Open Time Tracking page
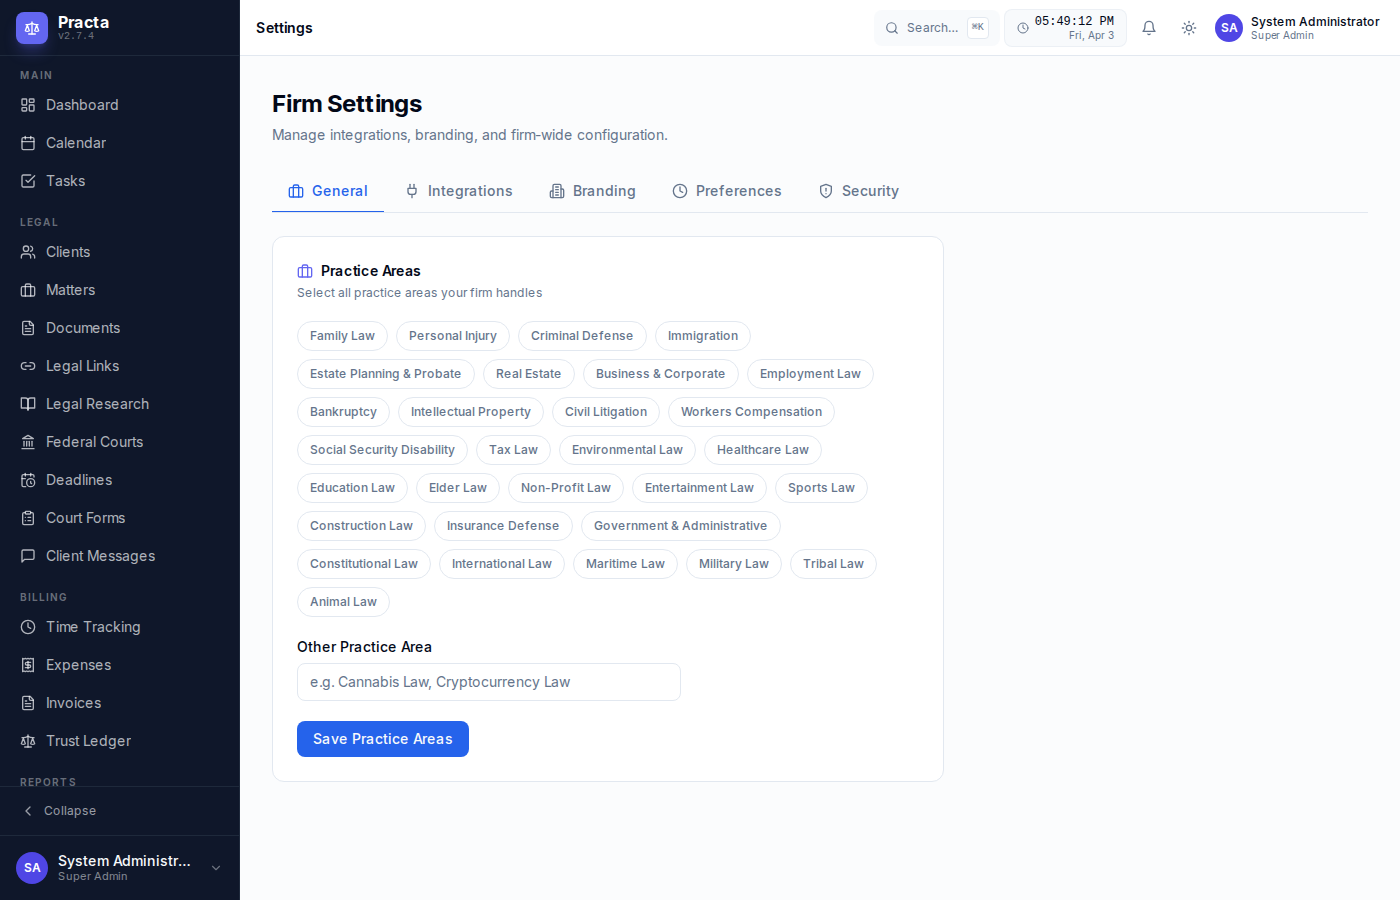1400x900 pixels. coord(120,627)
